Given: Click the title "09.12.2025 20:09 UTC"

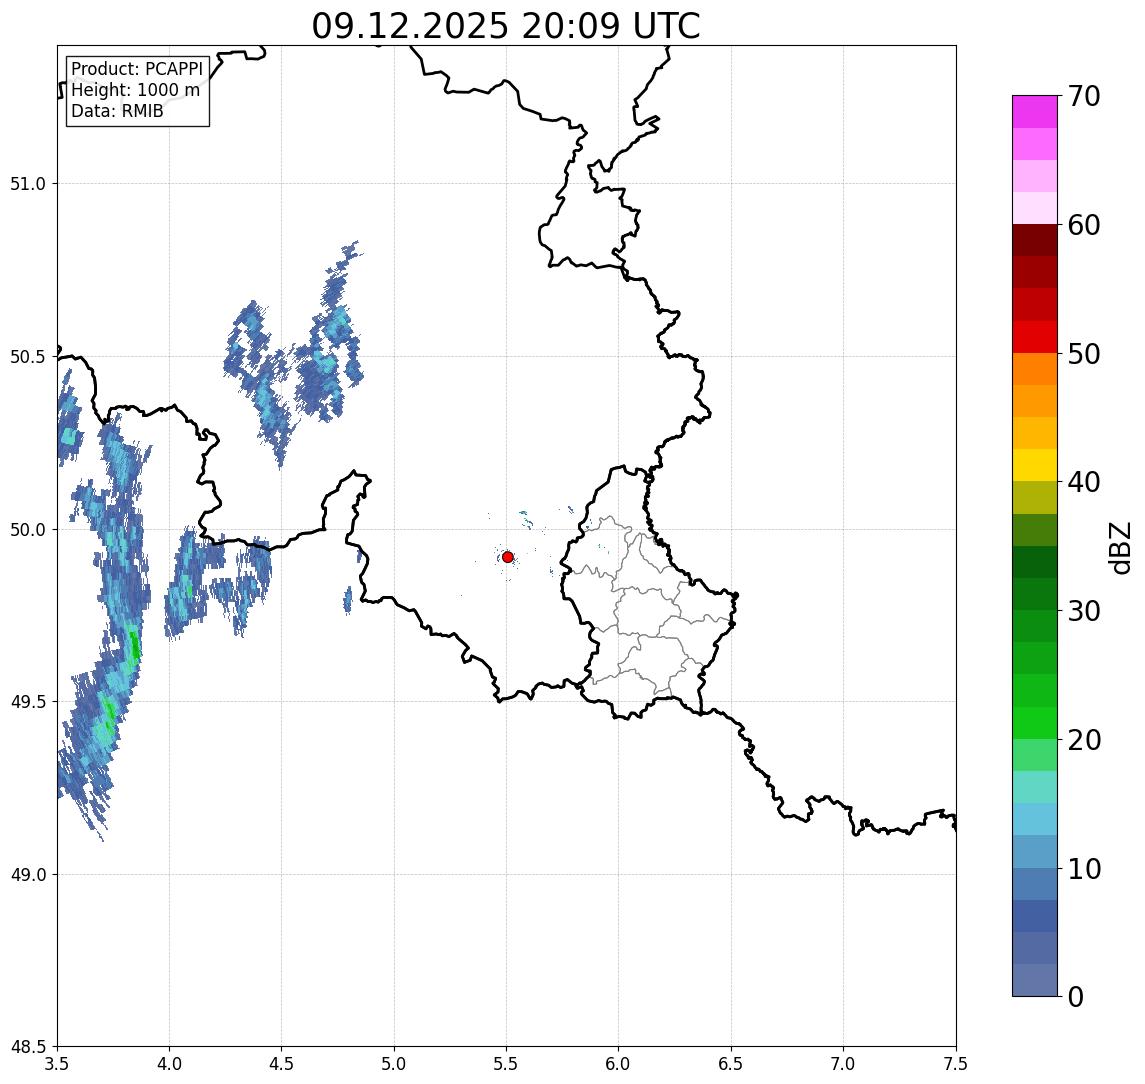Looking at the screenshot, I should point(506,27).
